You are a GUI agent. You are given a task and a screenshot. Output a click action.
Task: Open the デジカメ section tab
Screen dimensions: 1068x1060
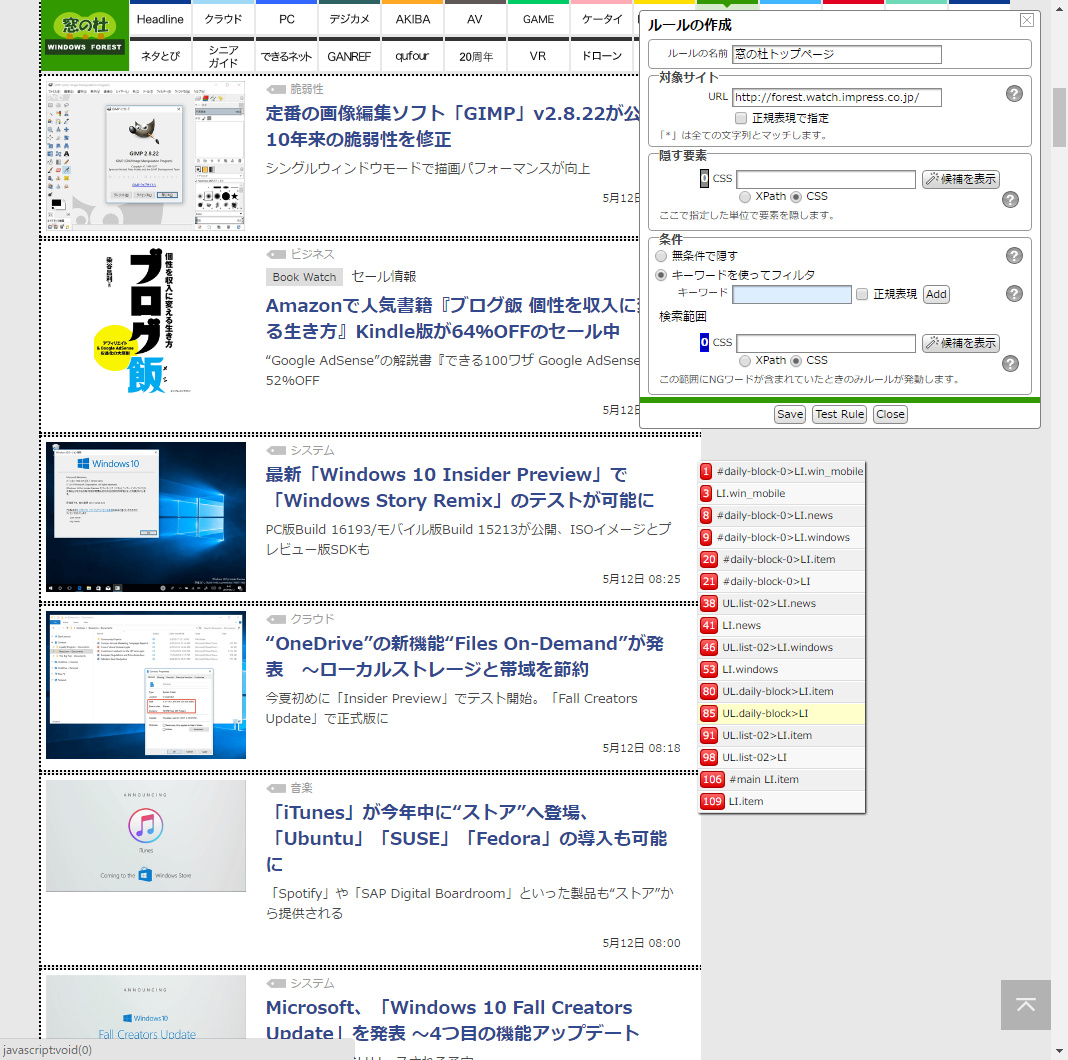pyautogui.click(x=349, y=18)
